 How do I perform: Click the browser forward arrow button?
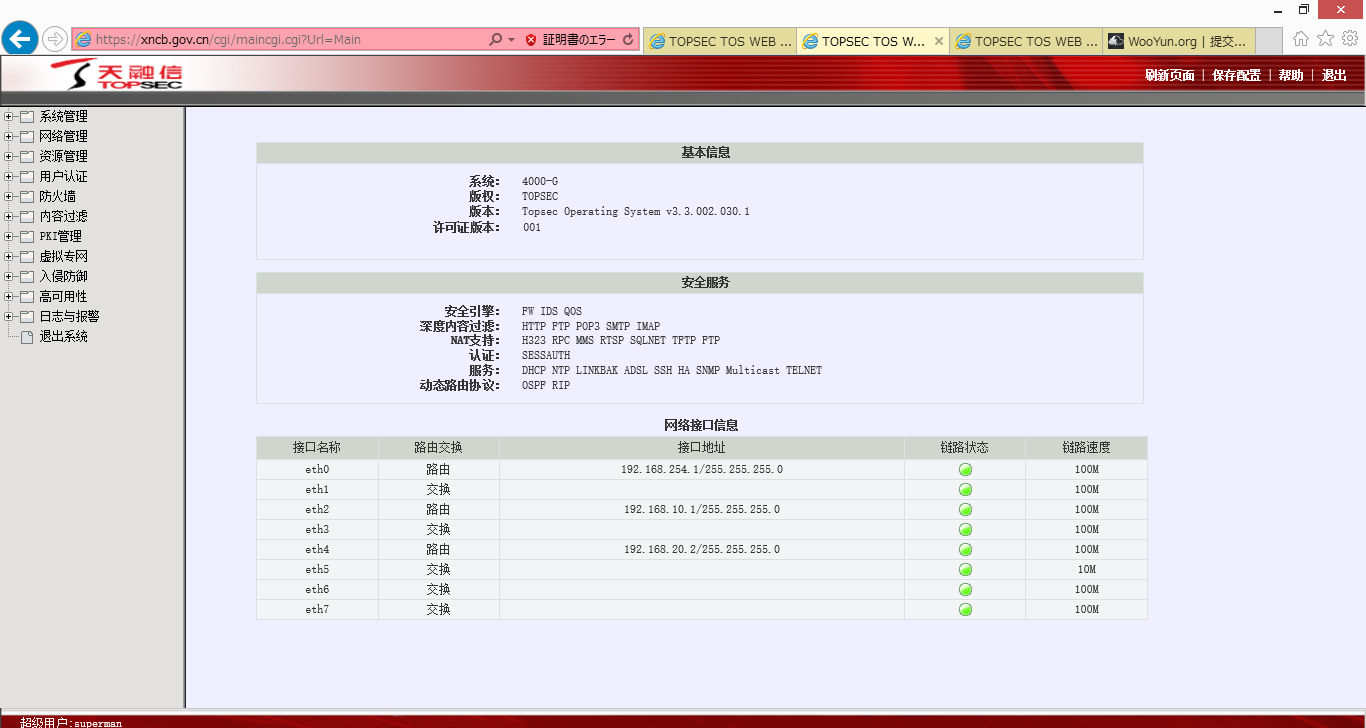pos(54,40)
